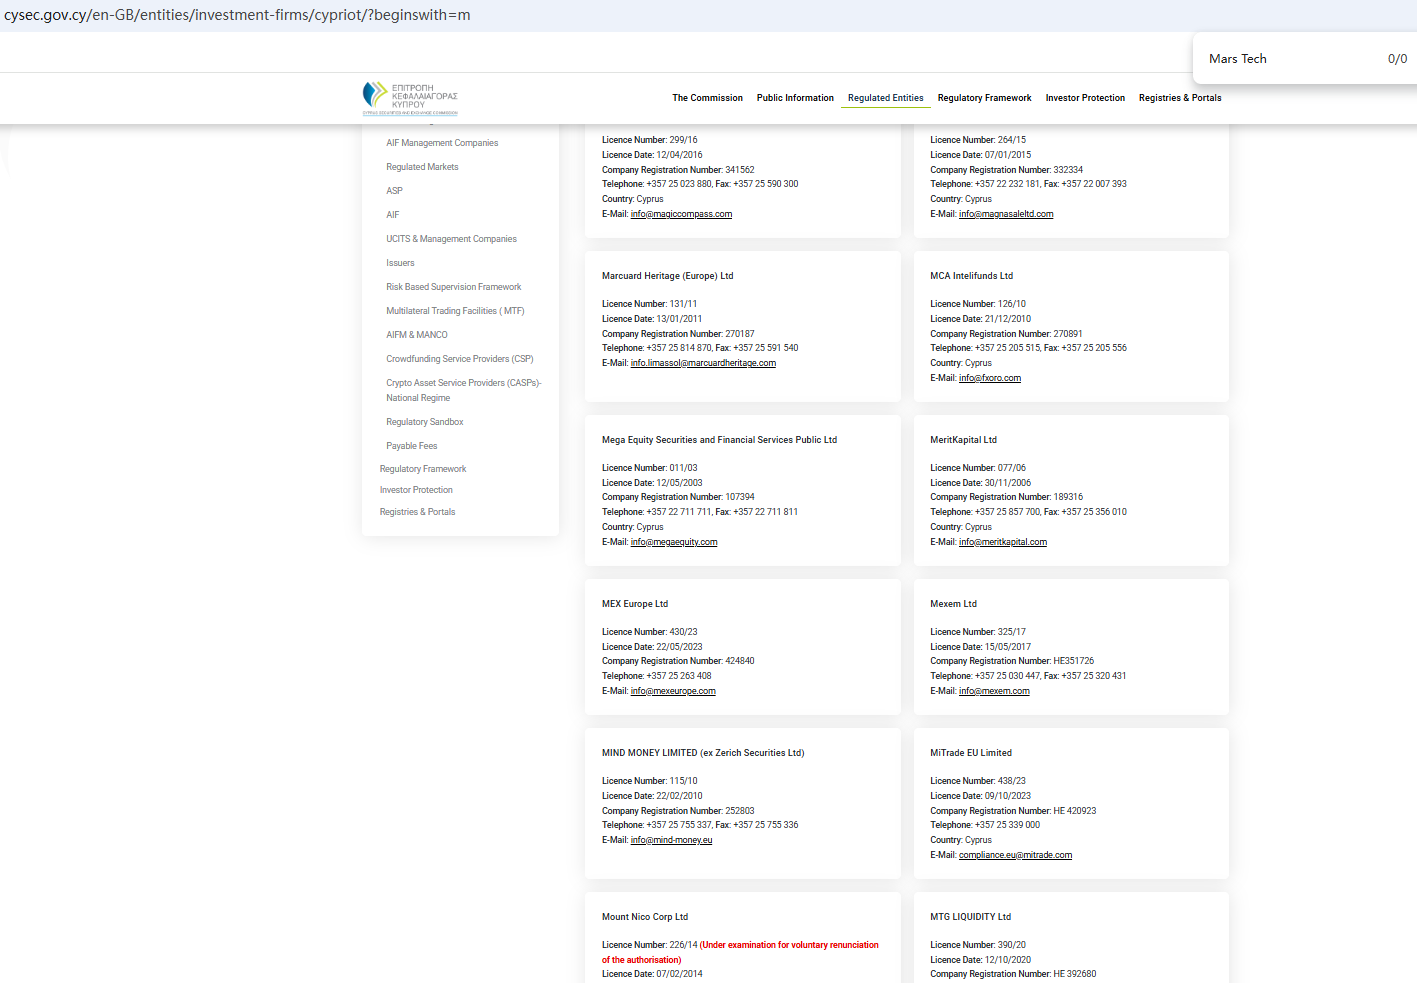Click info@megaequity.com email link
The height and width of the screenshot is (983, 1417).
[674, 542]
